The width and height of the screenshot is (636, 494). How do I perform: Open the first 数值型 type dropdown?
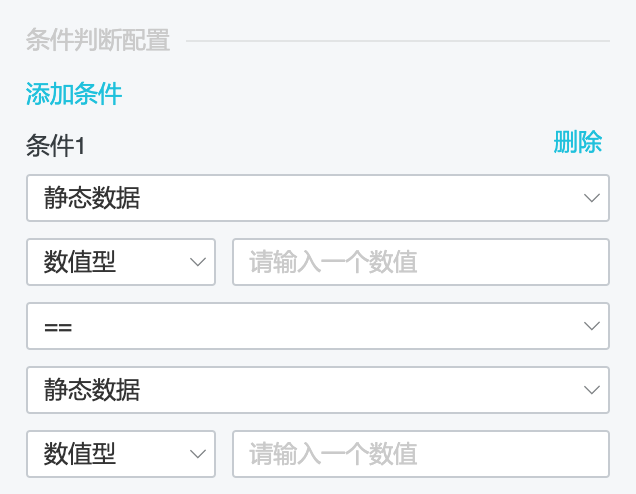click(x=121, y=262)
